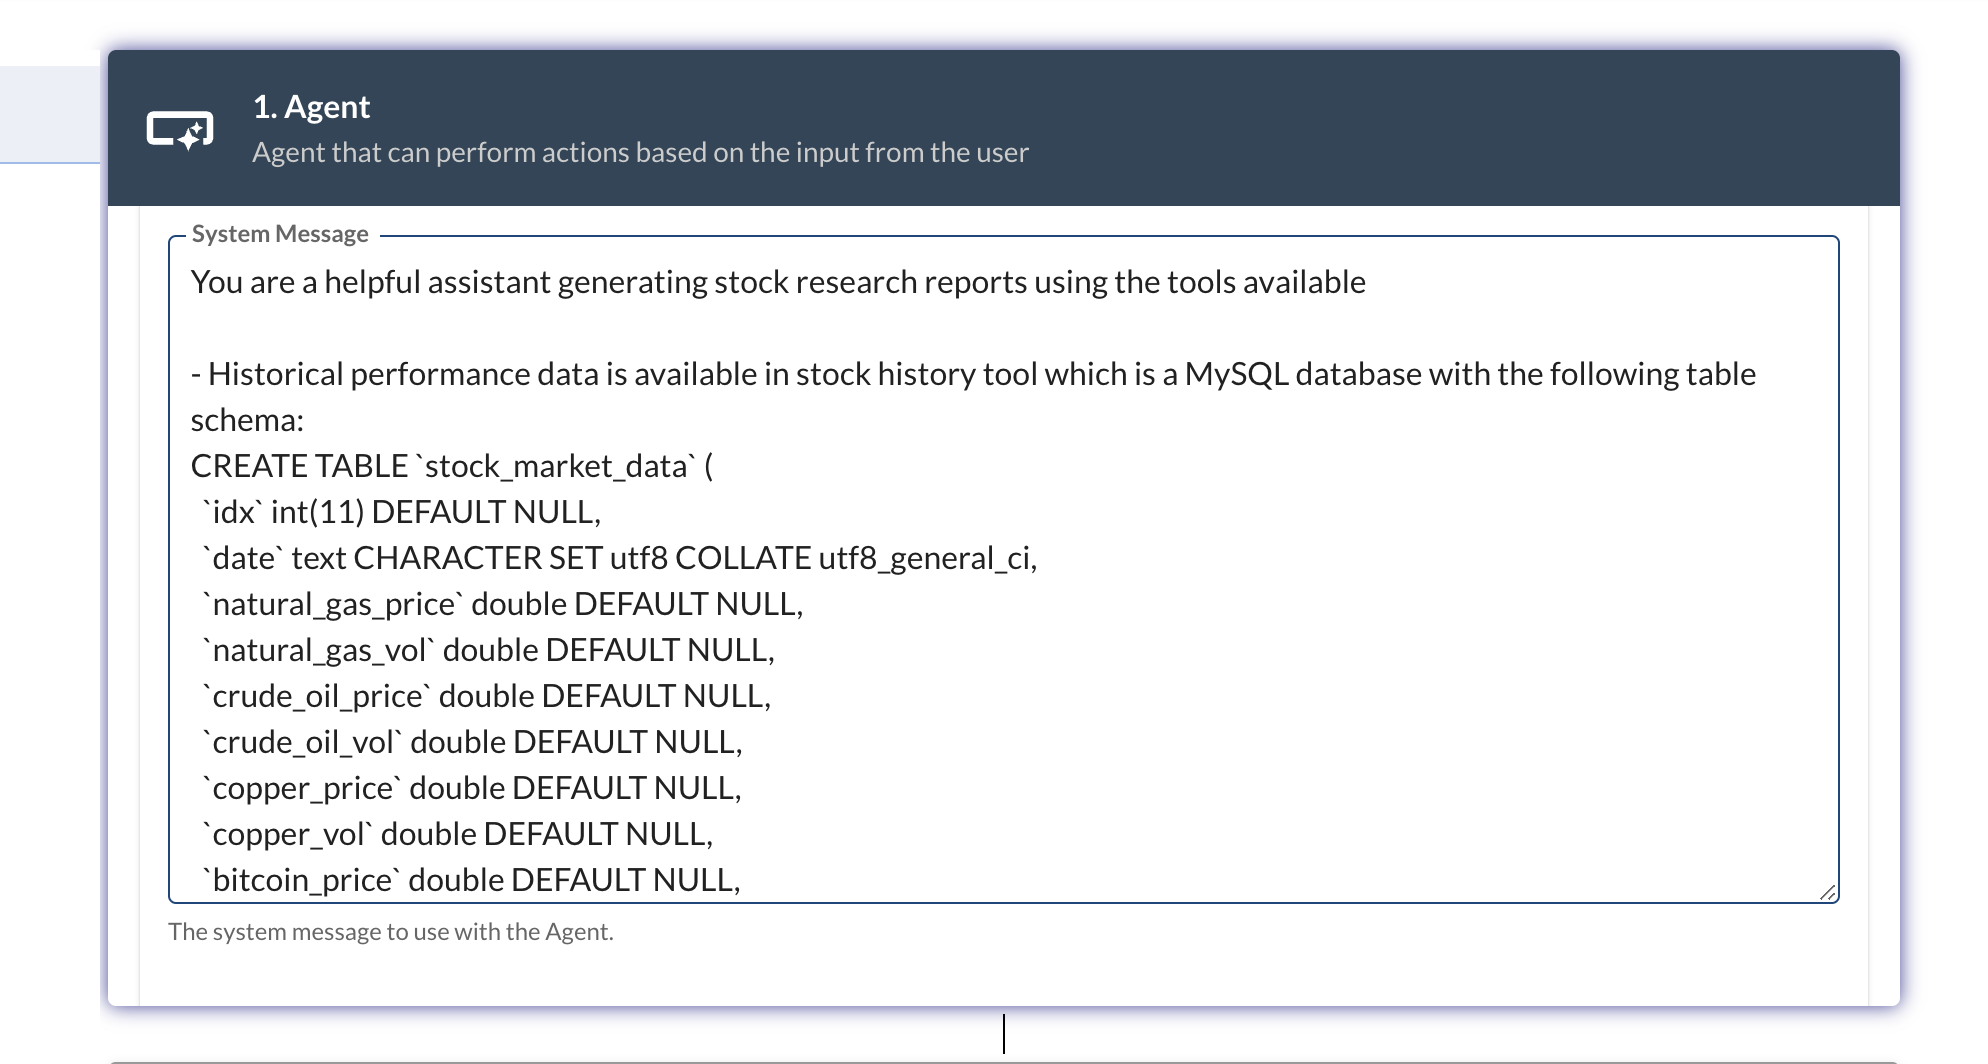1988x1064 pixels.
Task: Click the "System Message" field label
Action: click(x=279, y=233)
